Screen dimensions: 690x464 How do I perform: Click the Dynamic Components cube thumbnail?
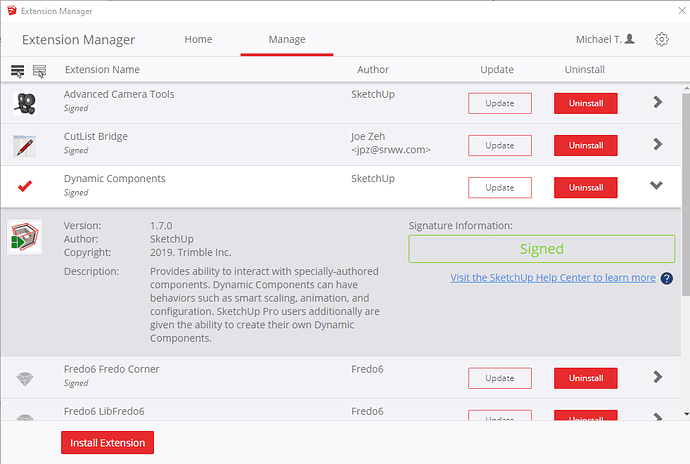(25, 237)
